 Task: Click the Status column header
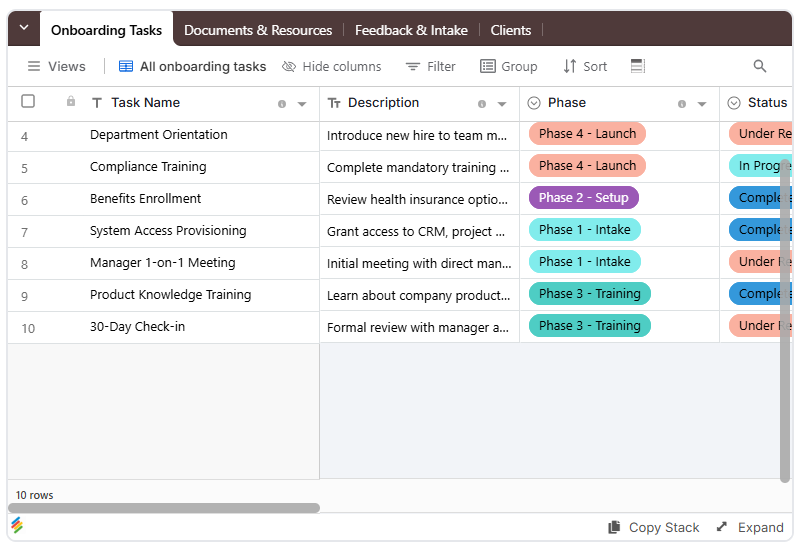coord(756,103)
